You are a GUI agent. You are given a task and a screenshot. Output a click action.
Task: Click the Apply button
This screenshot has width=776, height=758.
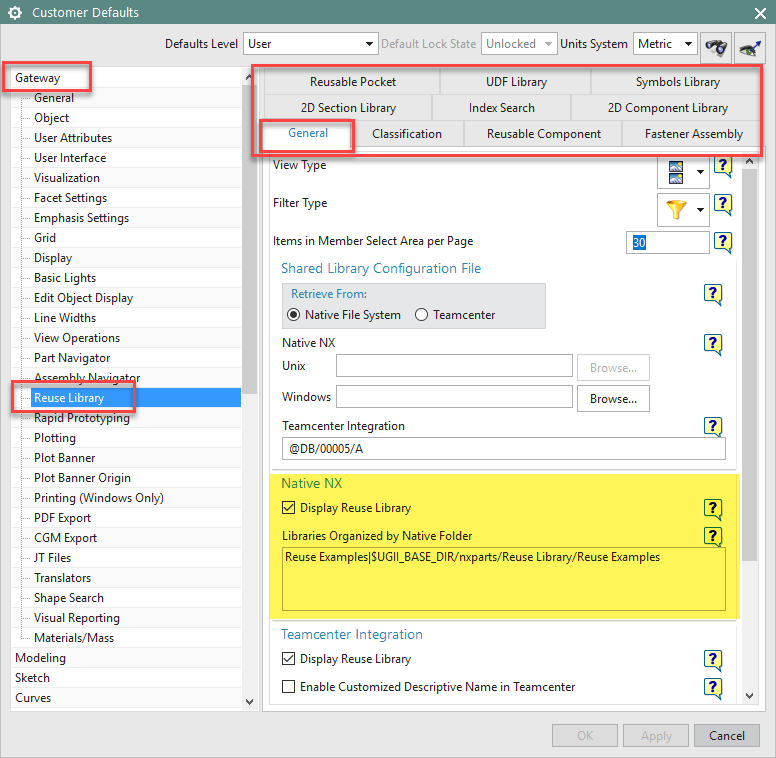click(656, 735)
